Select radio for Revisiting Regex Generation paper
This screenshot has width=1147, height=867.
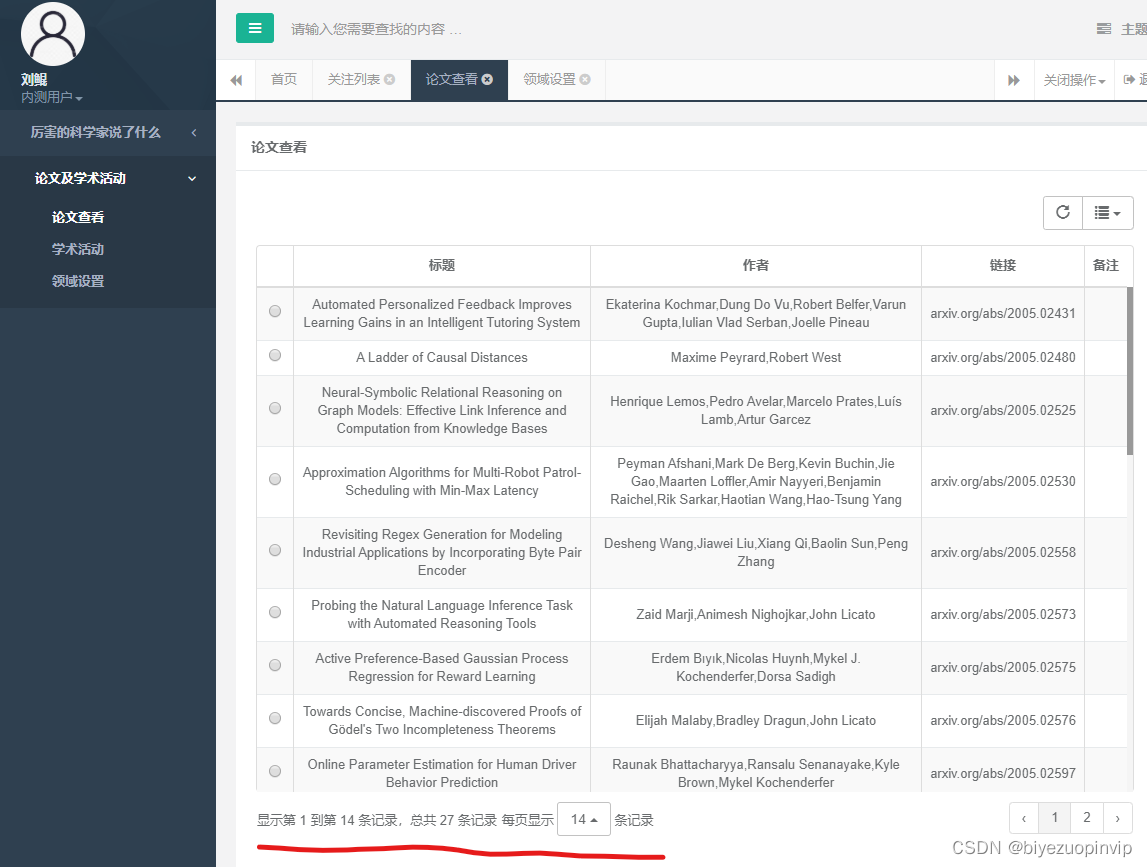click(x=275, y=550)
